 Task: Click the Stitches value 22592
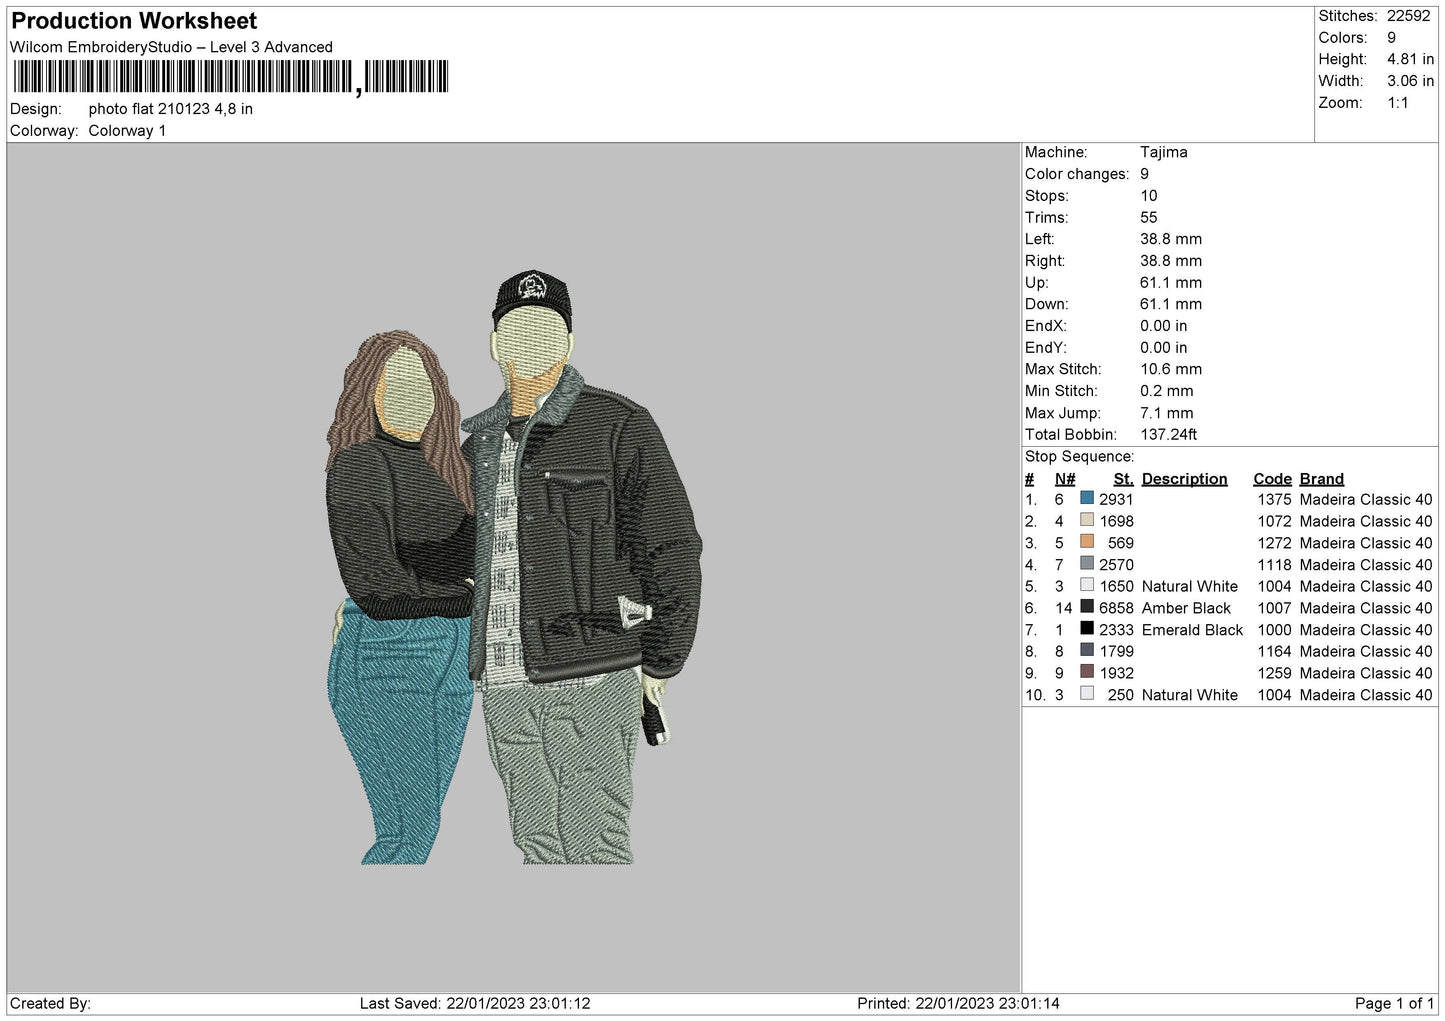[1409, 16]
